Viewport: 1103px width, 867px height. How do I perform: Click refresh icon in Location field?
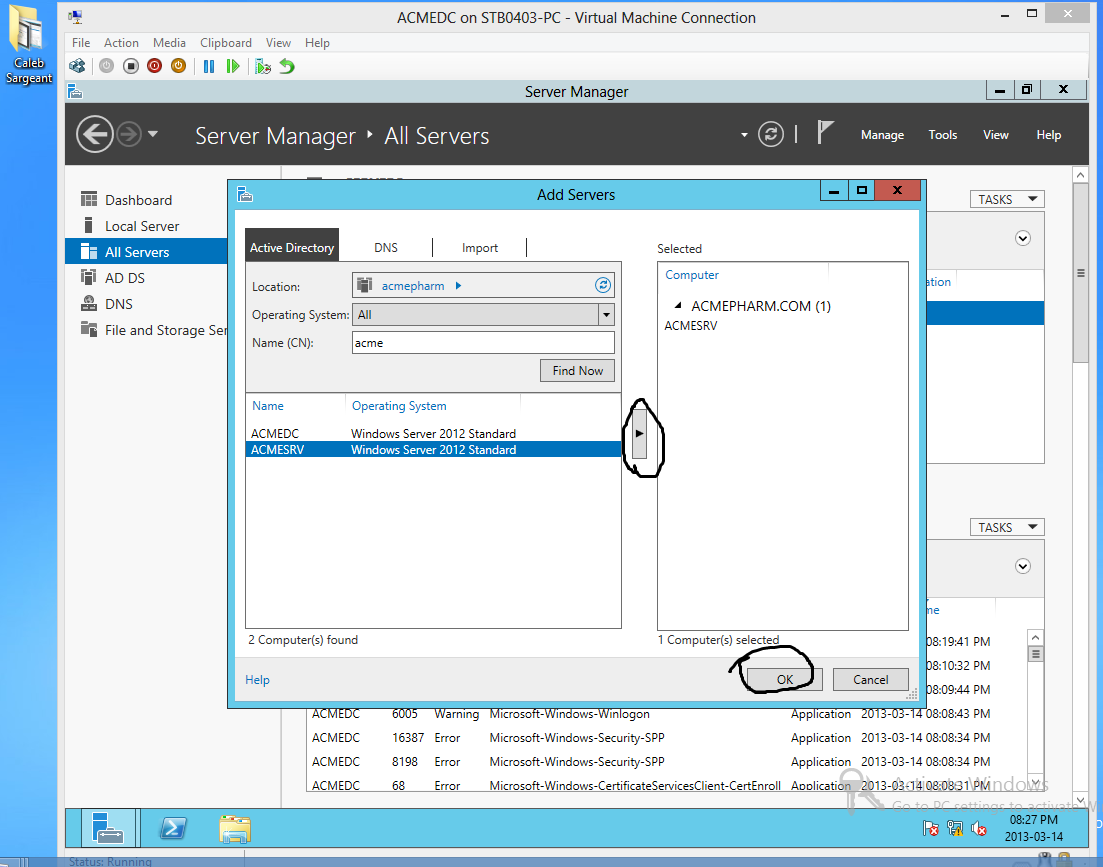(x=603, y=285)
